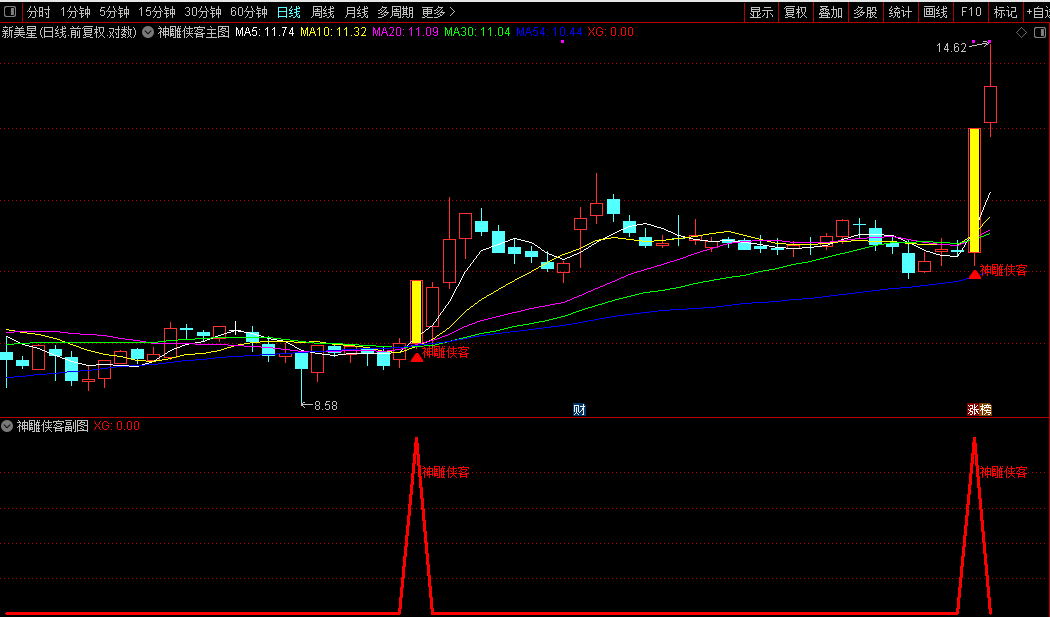Click the MA30: 11.04 value
The image size is (1050, 617).
tap(477, 31)
